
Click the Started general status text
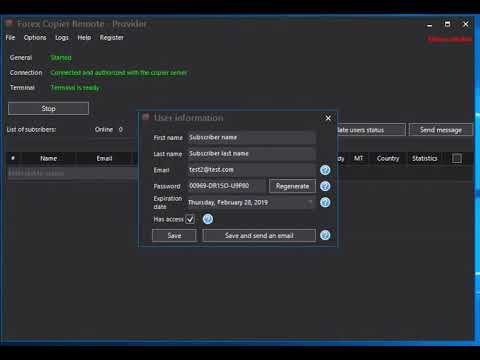61,58
